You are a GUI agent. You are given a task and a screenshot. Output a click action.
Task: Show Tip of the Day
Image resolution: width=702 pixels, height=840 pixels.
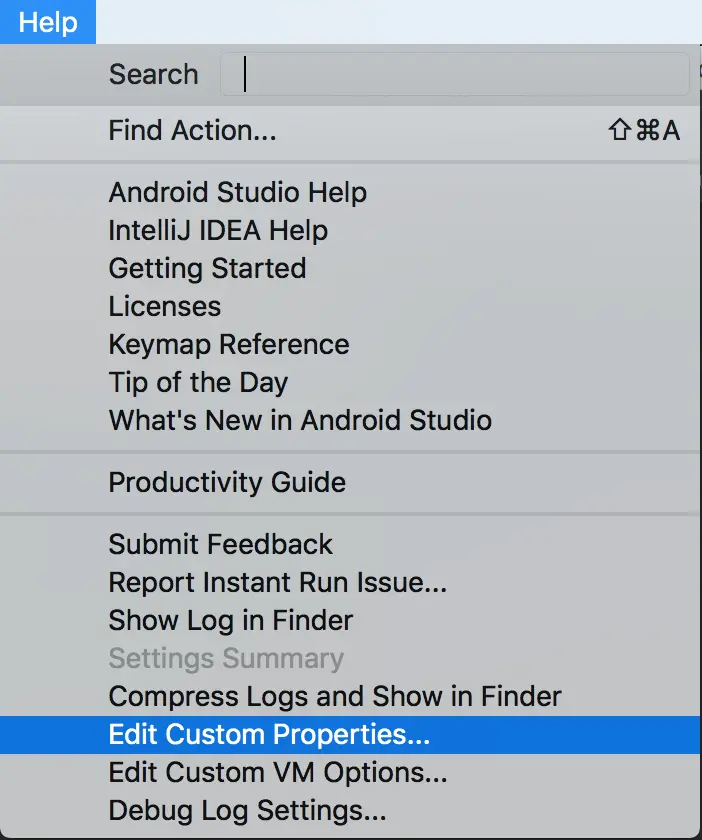198,382
